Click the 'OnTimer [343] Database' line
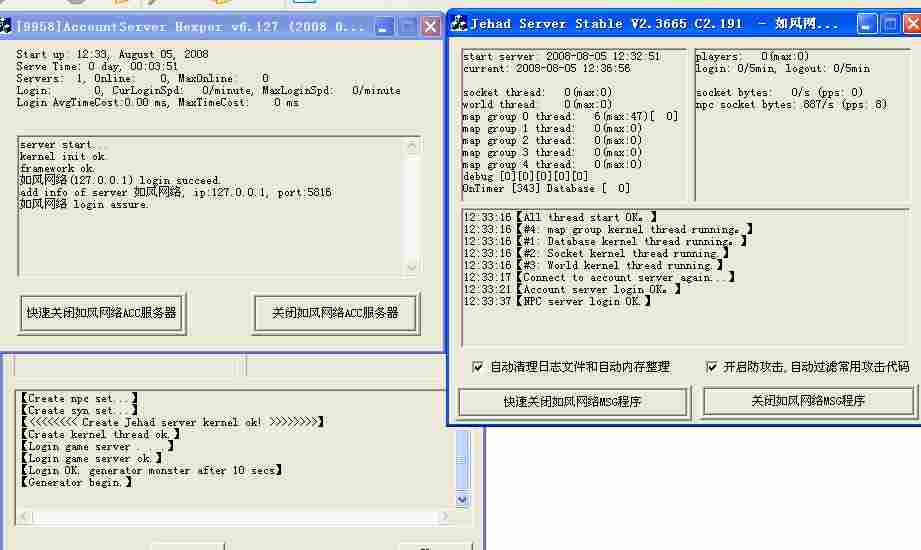Image resolution: width=921 pixels, height=550 pixels. pos(546,189)
